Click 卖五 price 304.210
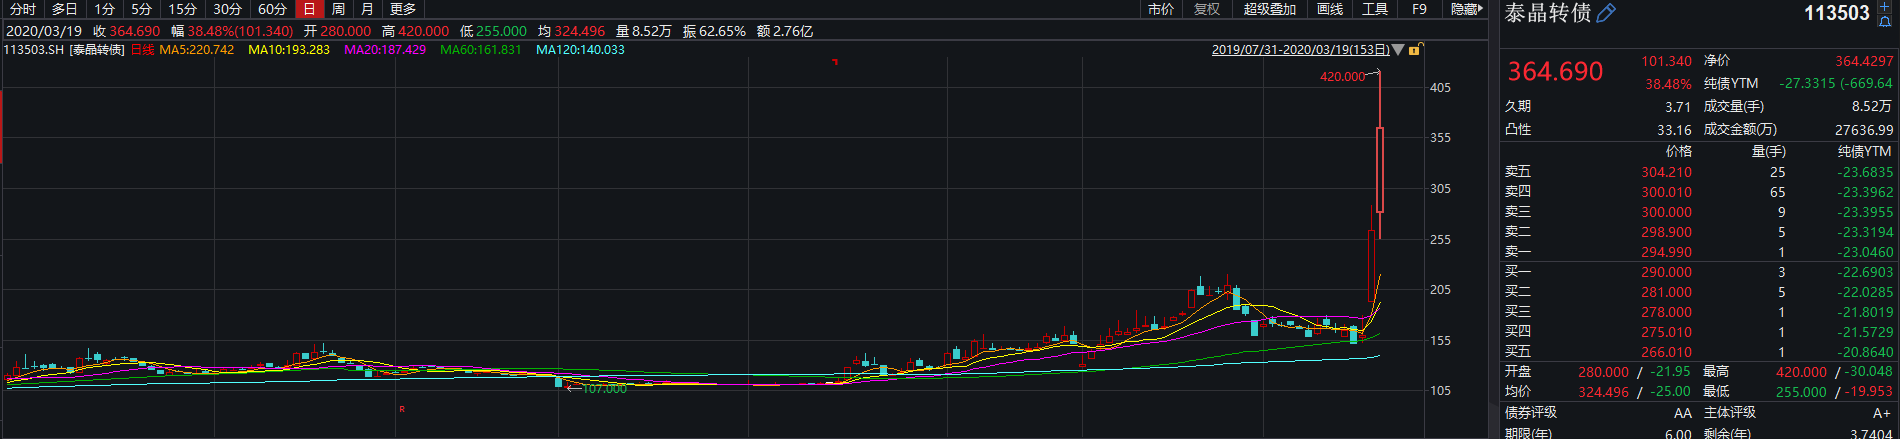Viewport: 1900px width, 439px height. pos(1666,172)
